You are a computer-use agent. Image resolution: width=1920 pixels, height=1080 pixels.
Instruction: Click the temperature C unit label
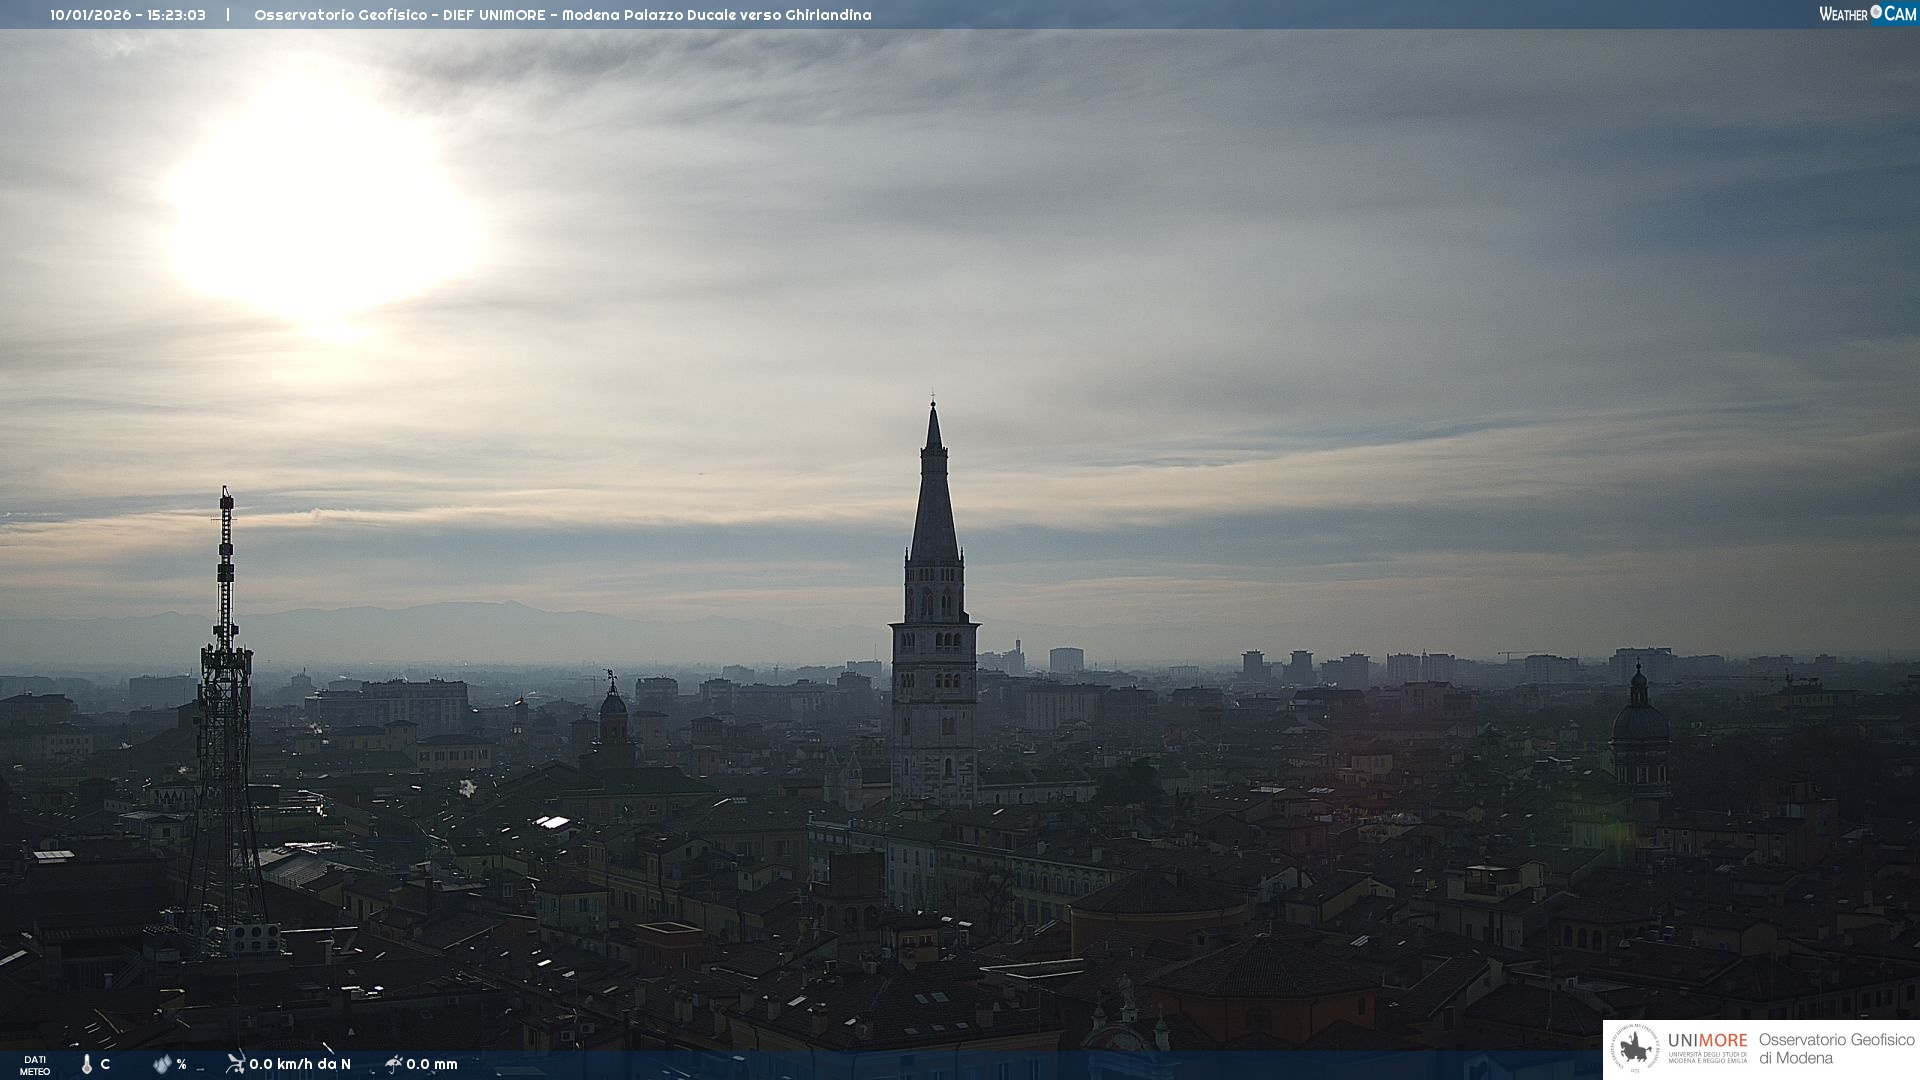coord(105,1064)
